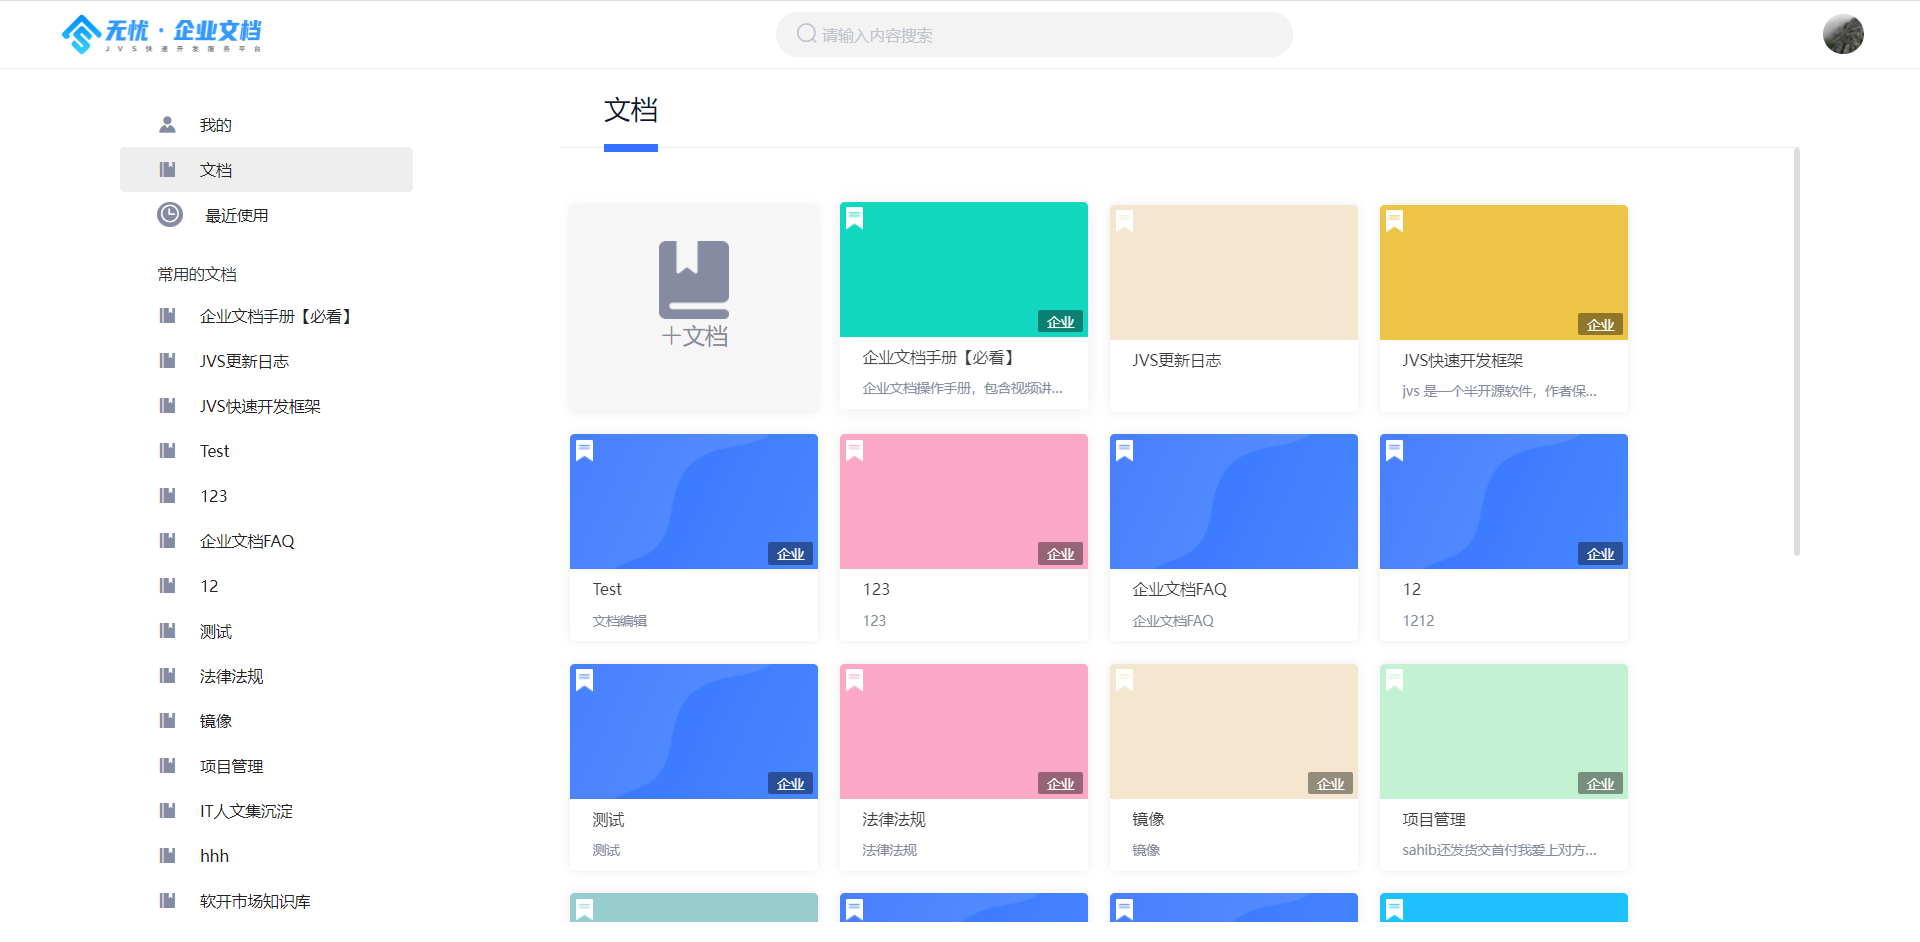Open 软开市场知识库 from the sidebar list

tap(255, 901)
